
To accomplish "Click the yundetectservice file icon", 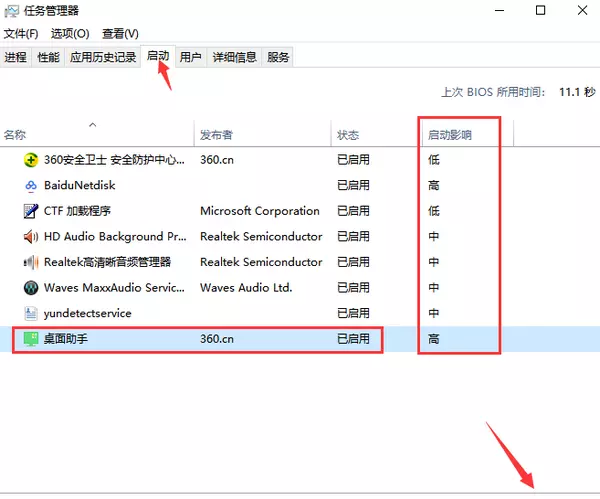I will (31, 313).
